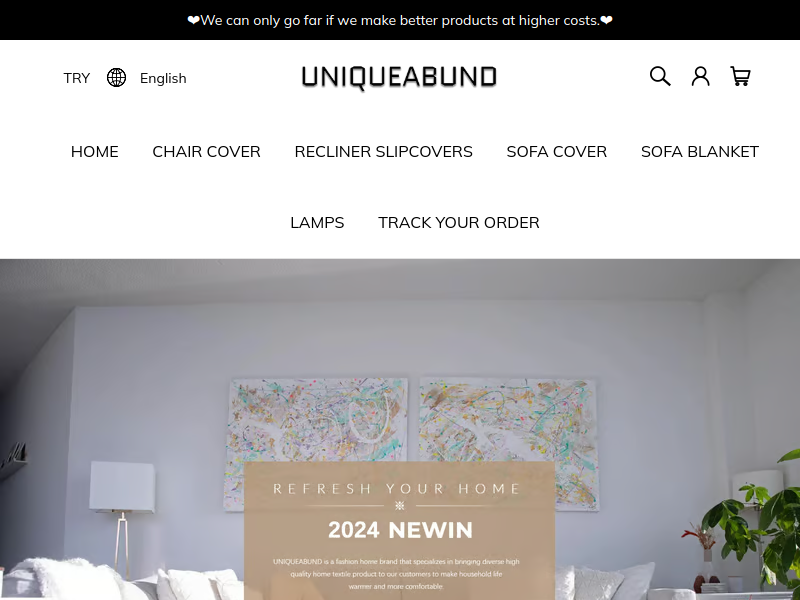Go to the HOME menu item
800x600 pixels.
pos(94,152)
